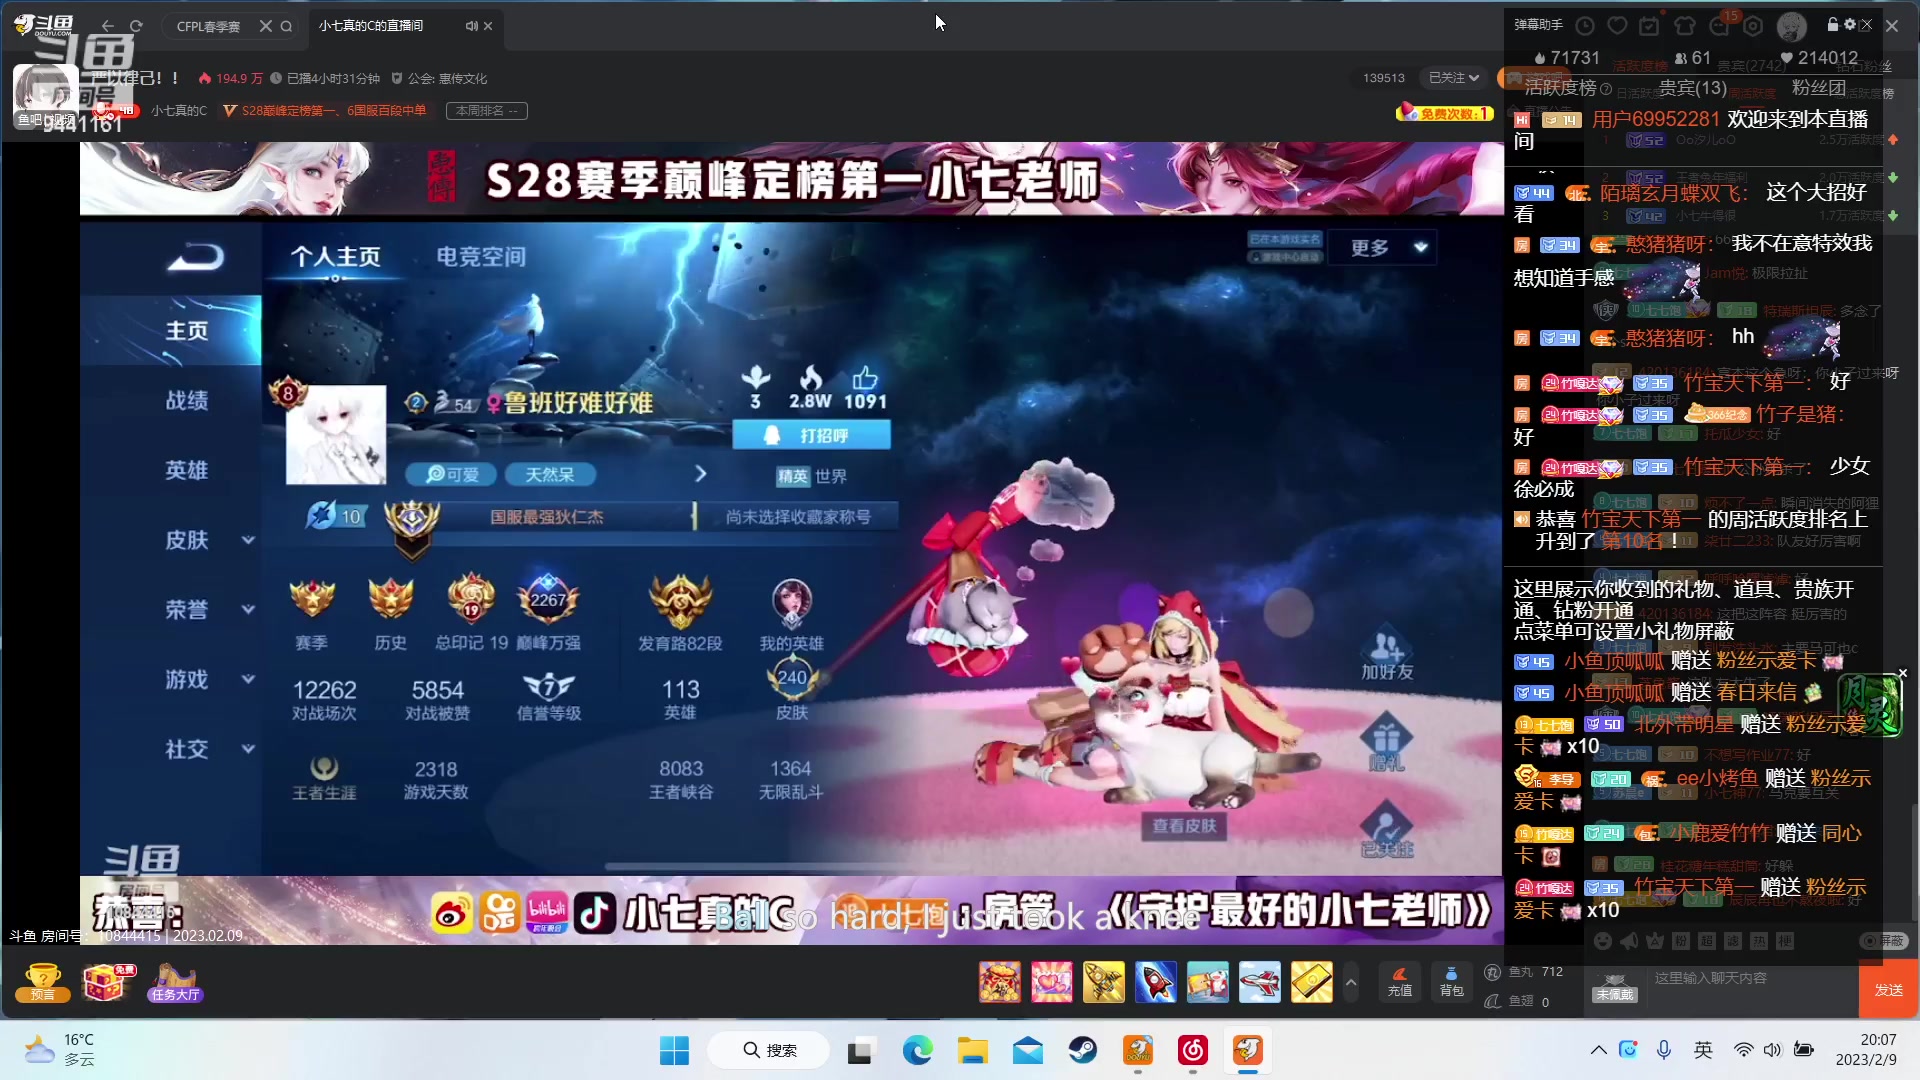Send the gold bar gift icon
This screenshot has height=1080, width=1920.
pyautogui.click(x=1312, y=982)
